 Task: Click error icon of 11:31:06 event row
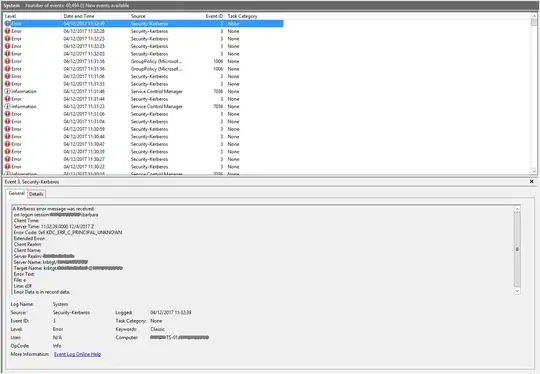coord(7,114)
